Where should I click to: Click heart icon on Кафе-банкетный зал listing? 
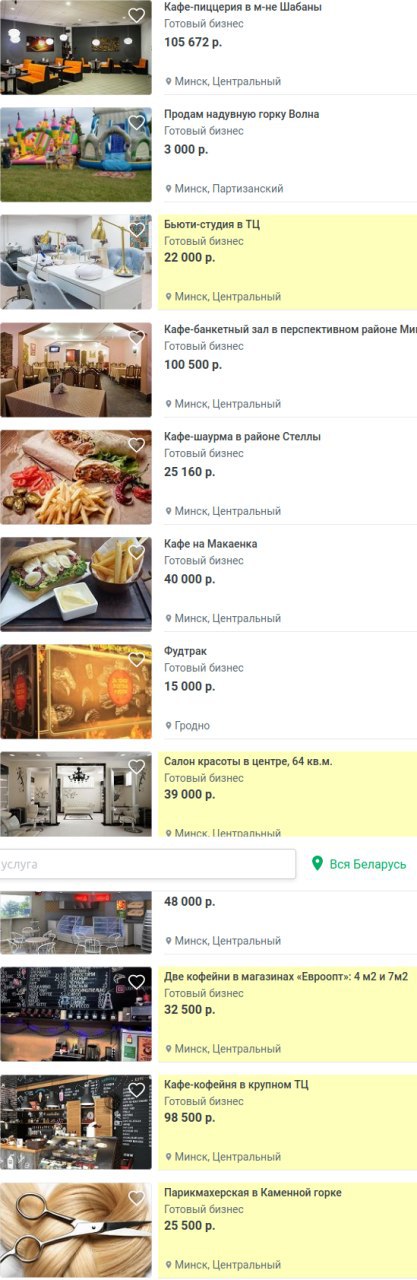(137, 338)
